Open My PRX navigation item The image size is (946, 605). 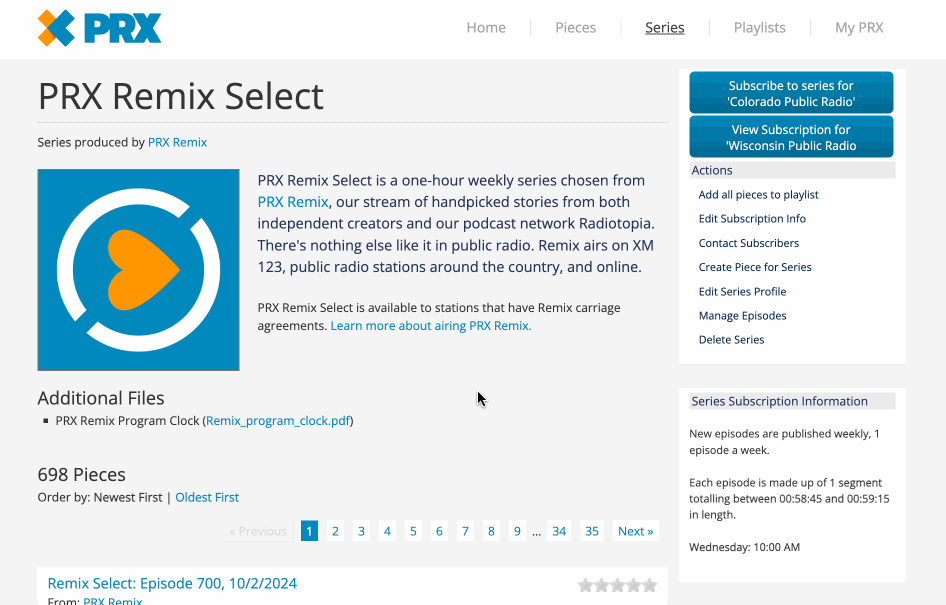tap(859, 28)
